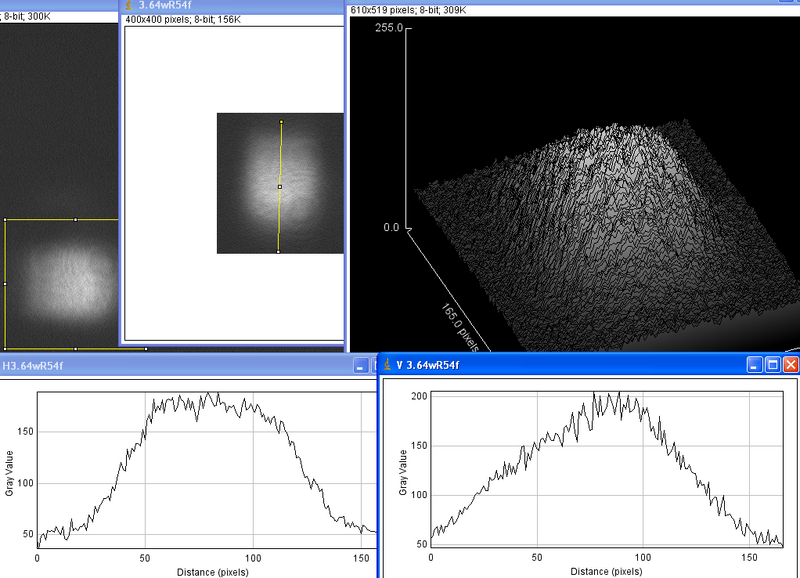Grab the center handle of the yellow line selection
The height and width of the screenshot is (578, 800).
[x=280, y=187]
